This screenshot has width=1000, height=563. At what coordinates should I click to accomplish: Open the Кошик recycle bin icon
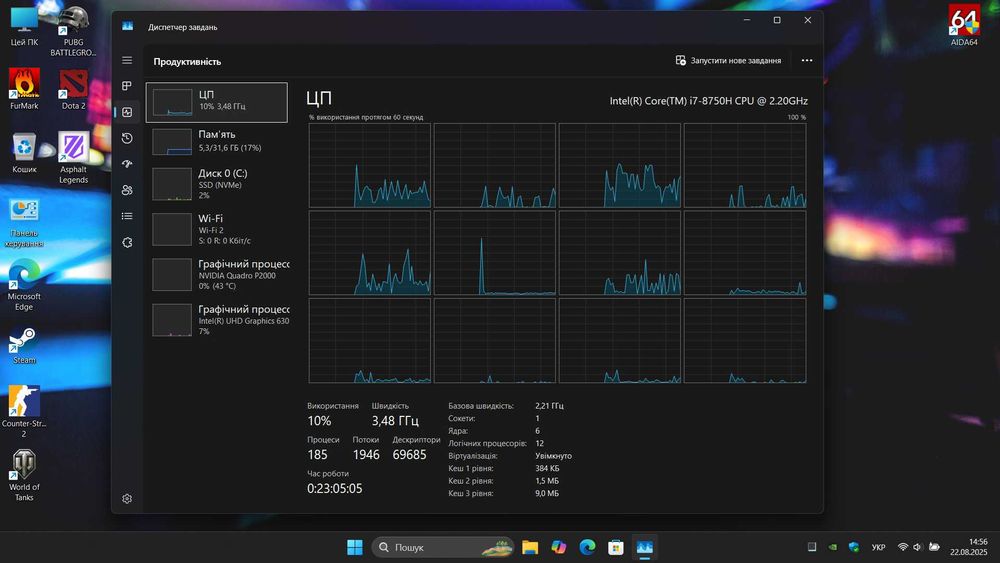click(x=24, y=152)
